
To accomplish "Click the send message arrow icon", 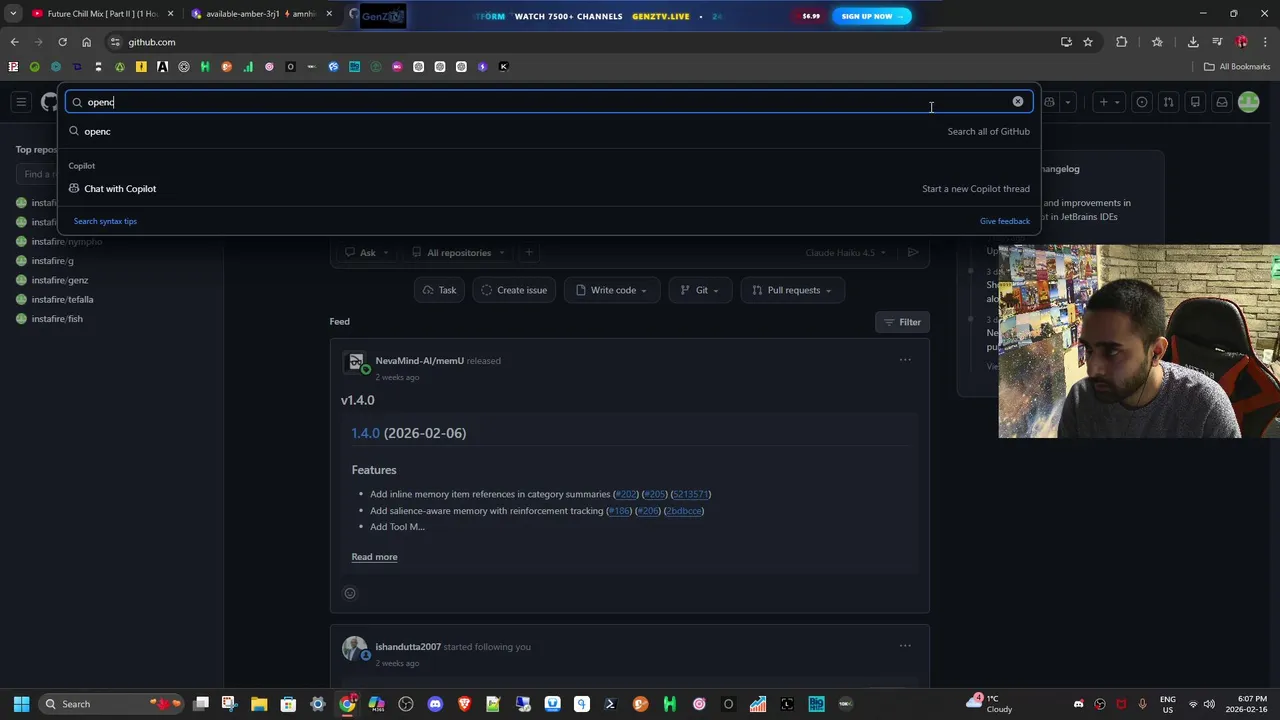I will [912, 253].
